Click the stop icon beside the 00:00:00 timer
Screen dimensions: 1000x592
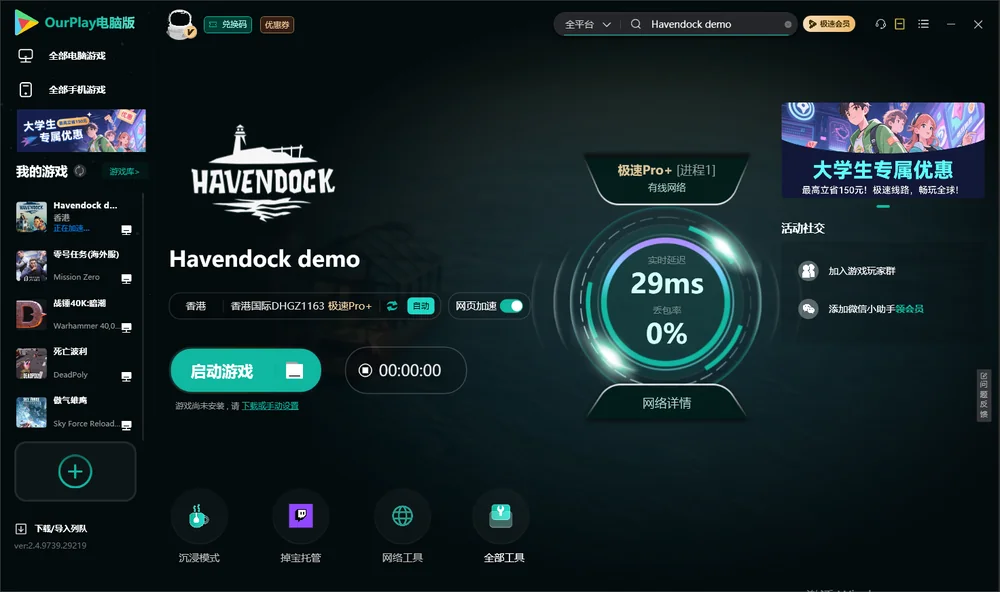click(365, 371)
